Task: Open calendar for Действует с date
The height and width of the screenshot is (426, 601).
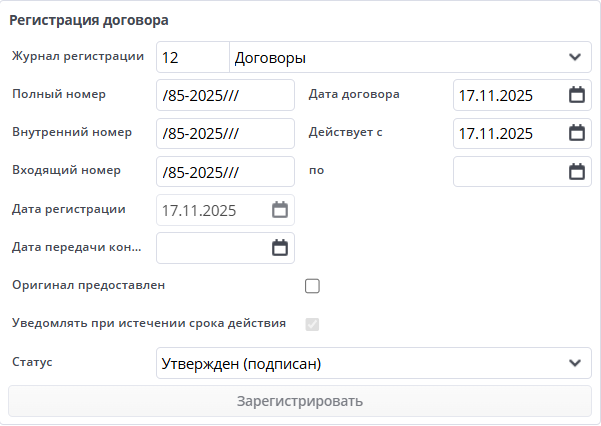Action: [576, 133]
